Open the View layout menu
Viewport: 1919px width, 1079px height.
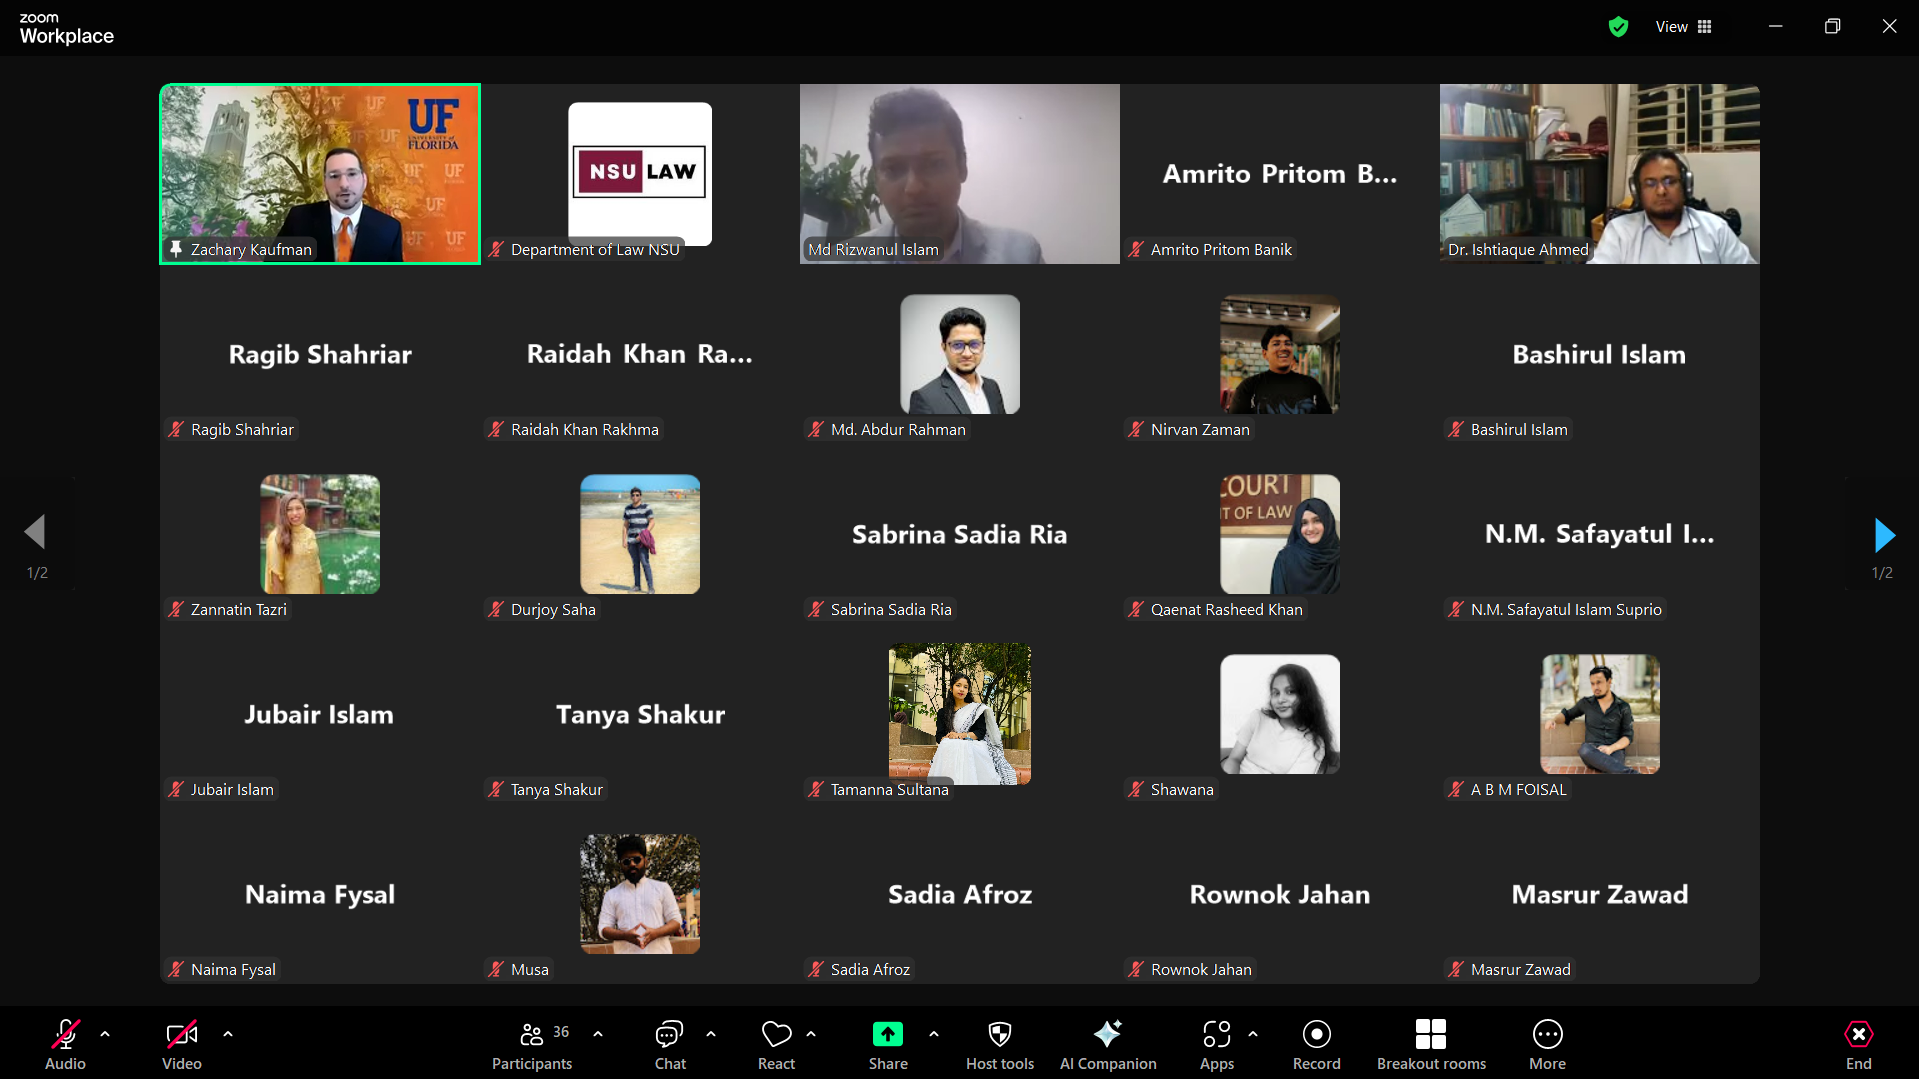pyautogui.click(x=1684, y=27)
